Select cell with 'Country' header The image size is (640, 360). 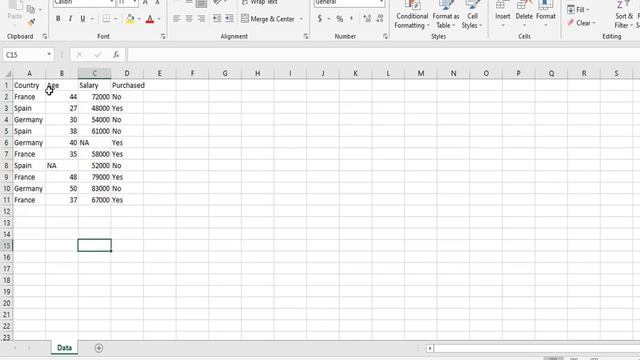(x=29, y=85)
